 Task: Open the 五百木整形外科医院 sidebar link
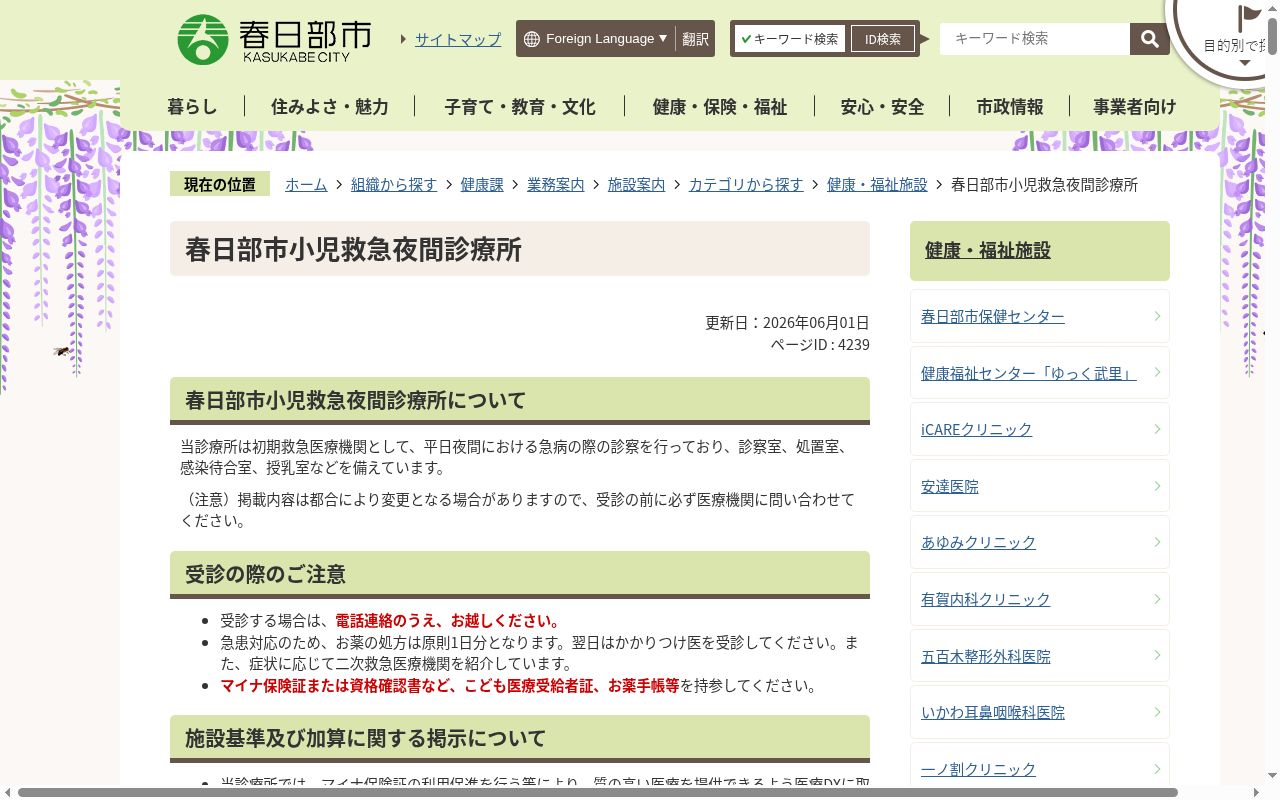tap(986, 657)
